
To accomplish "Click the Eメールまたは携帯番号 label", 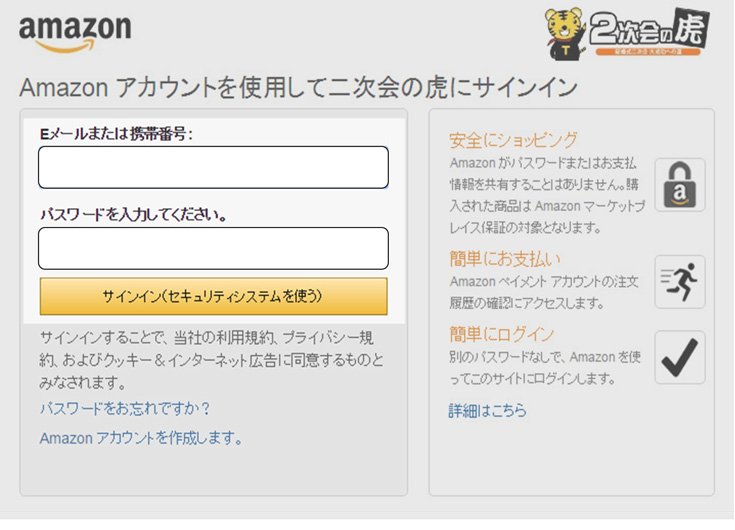I will pos(116,134).
